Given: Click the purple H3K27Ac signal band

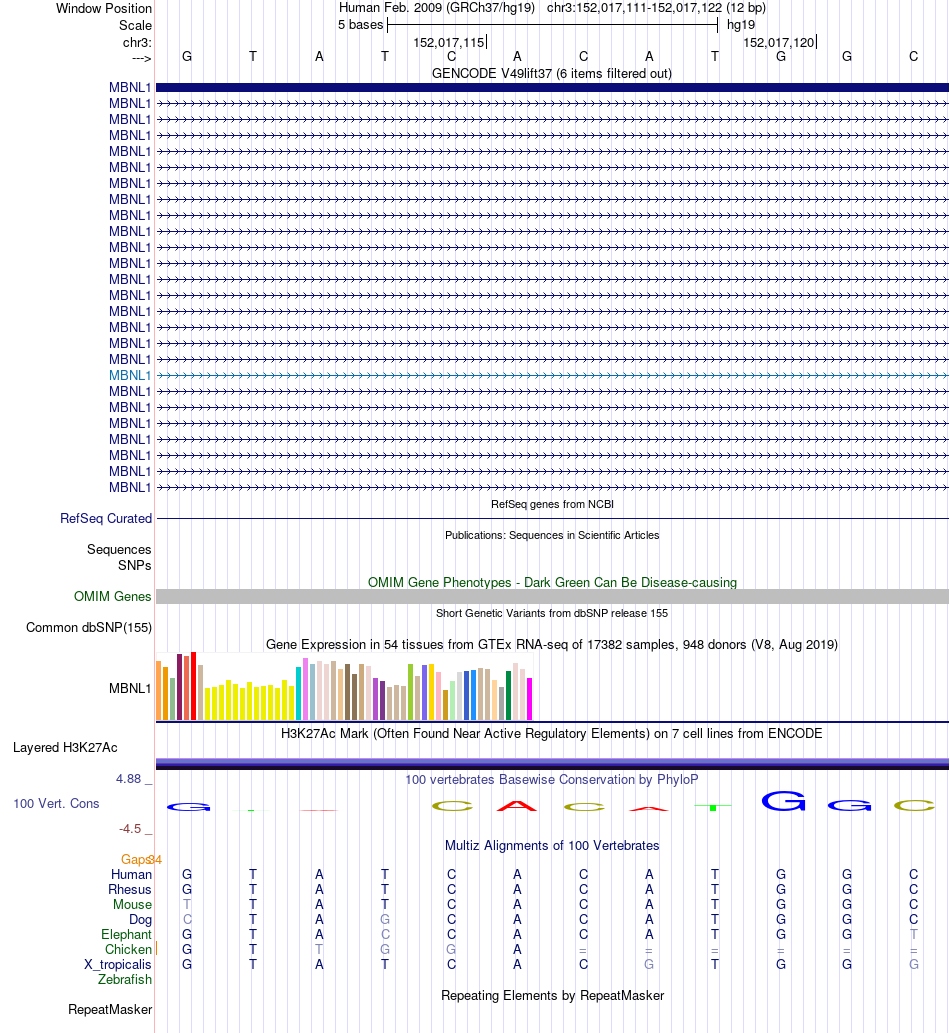Looking at the screenshot, I should [552, 764].
